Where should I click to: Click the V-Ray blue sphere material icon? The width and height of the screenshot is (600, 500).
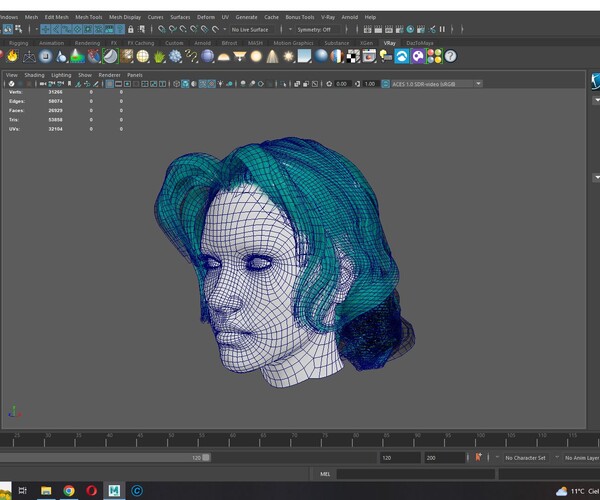[321, 56]
